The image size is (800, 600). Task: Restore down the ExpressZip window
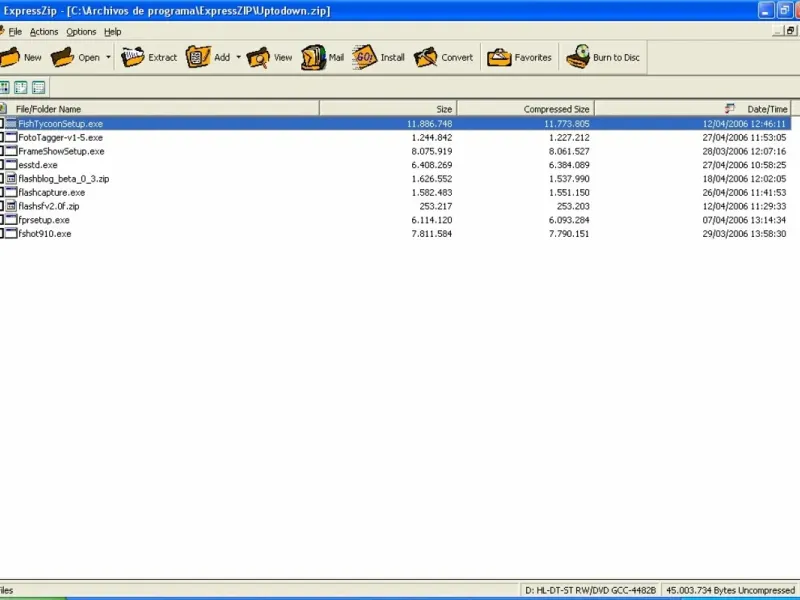click(784, 10)
